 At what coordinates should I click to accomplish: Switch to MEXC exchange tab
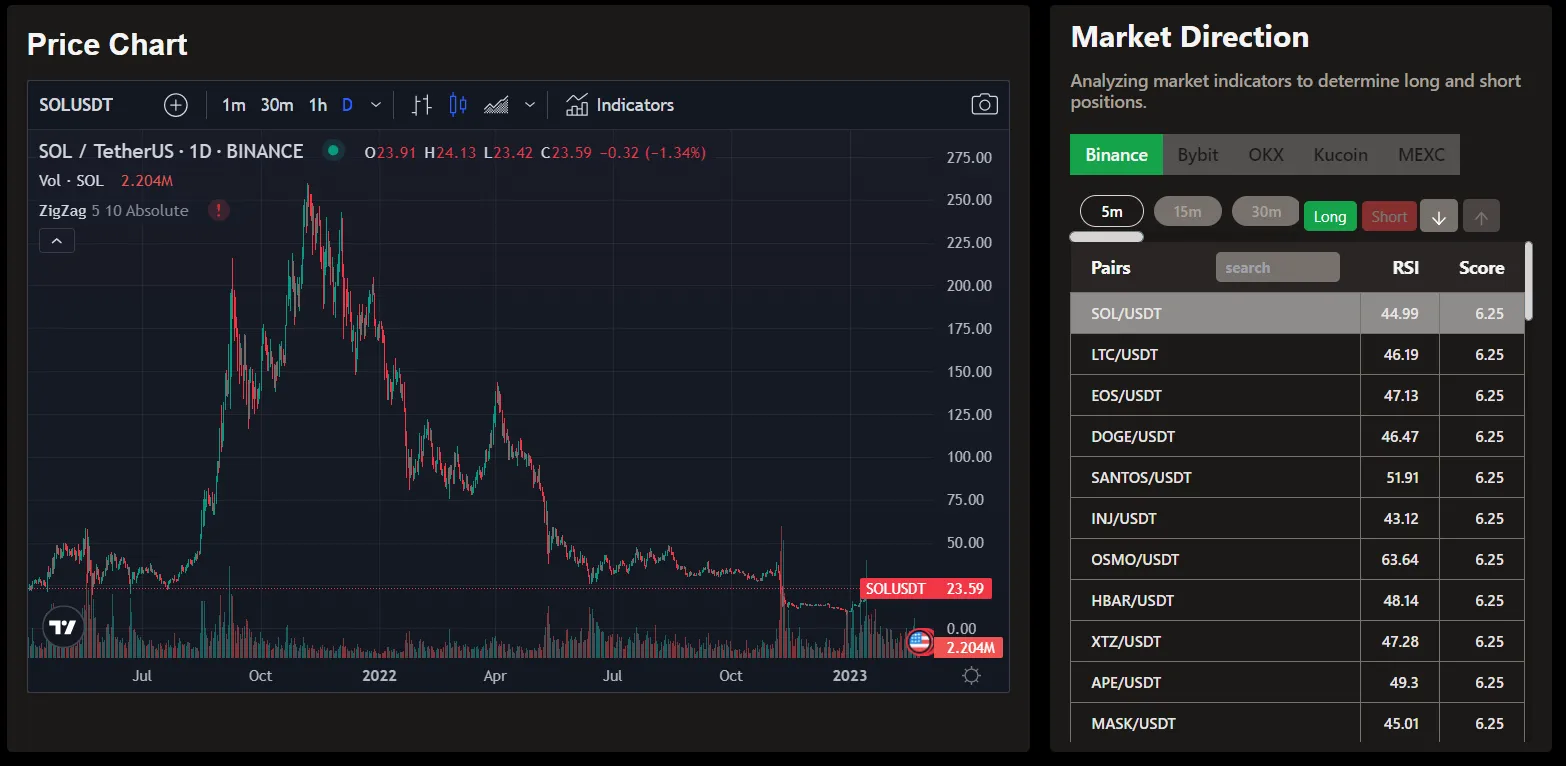point(1421,155)
